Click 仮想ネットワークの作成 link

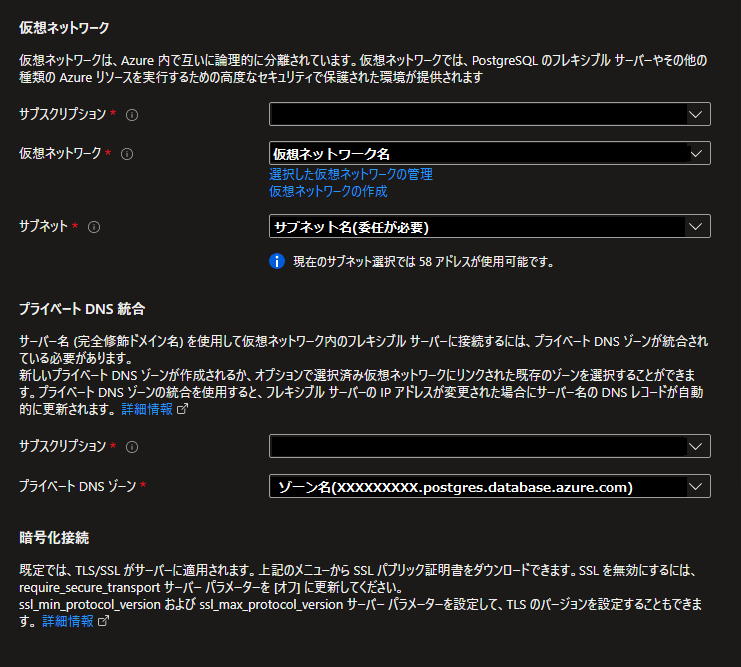[328, 191]
